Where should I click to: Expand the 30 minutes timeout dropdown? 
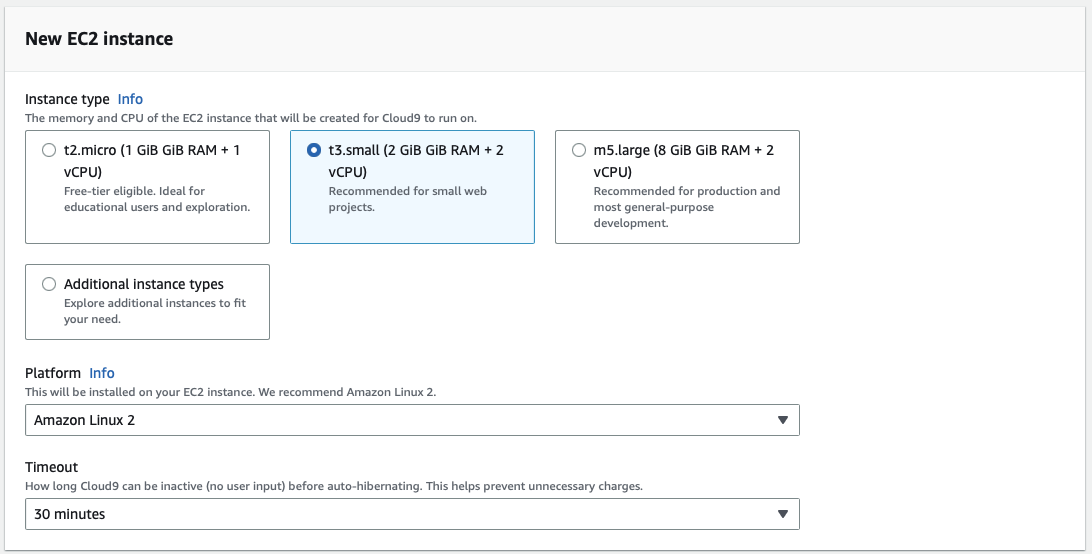400,514
